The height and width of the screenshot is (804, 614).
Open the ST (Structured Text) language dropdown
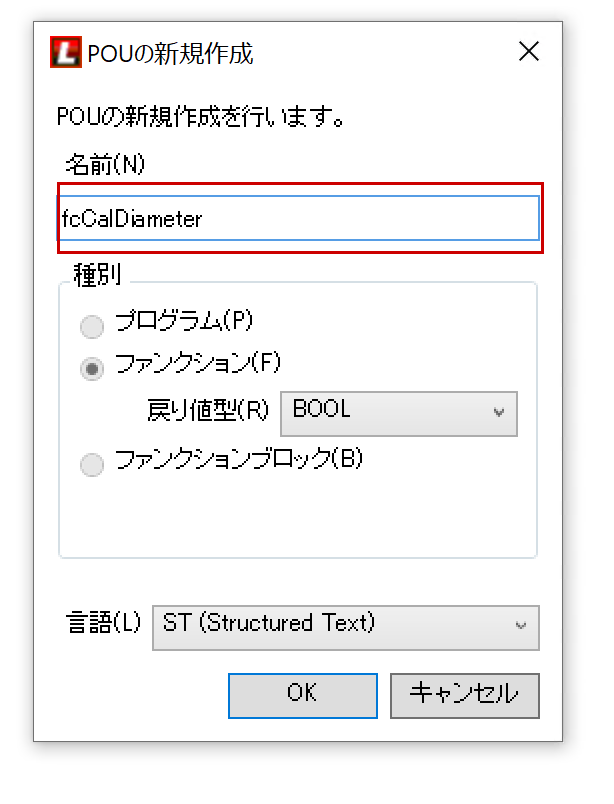[345, 627]
